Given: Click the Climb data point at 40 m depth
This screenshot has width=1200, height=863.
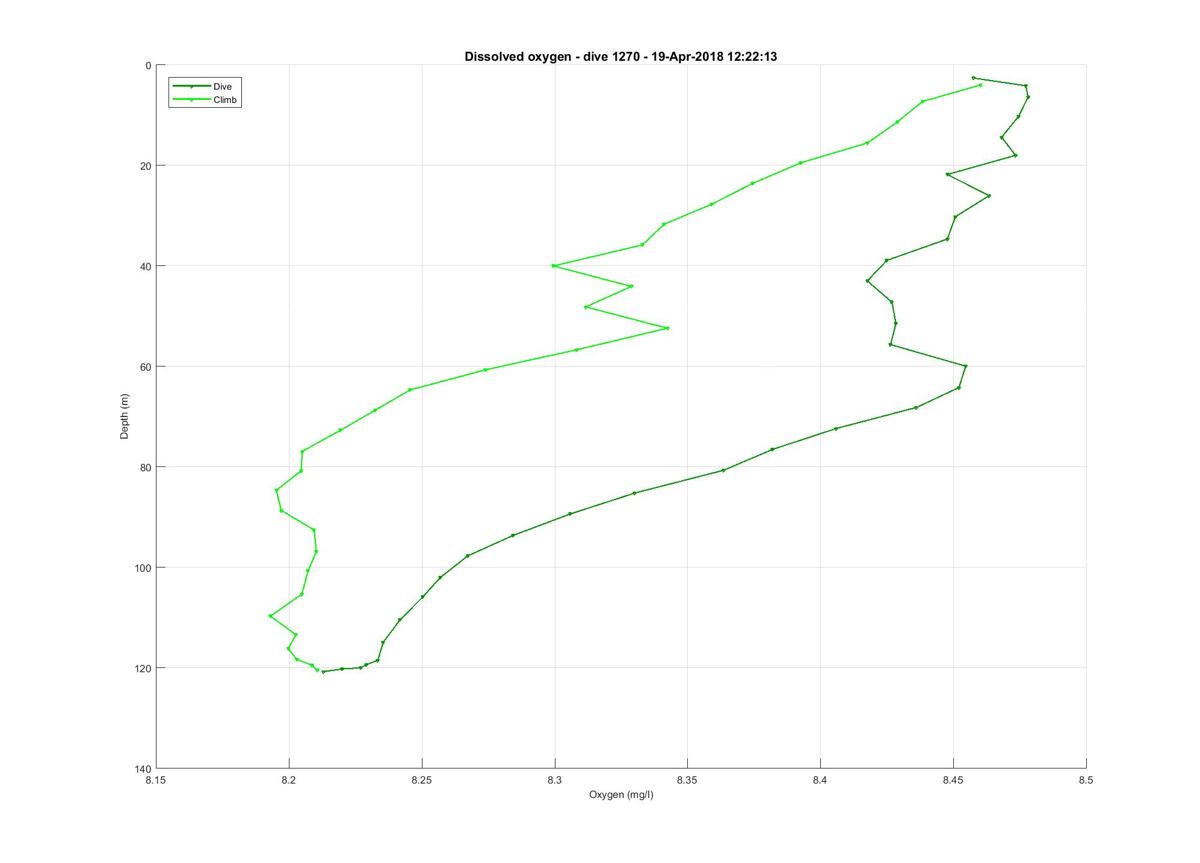Looking at the screenshot, I should tap(553, 265).
